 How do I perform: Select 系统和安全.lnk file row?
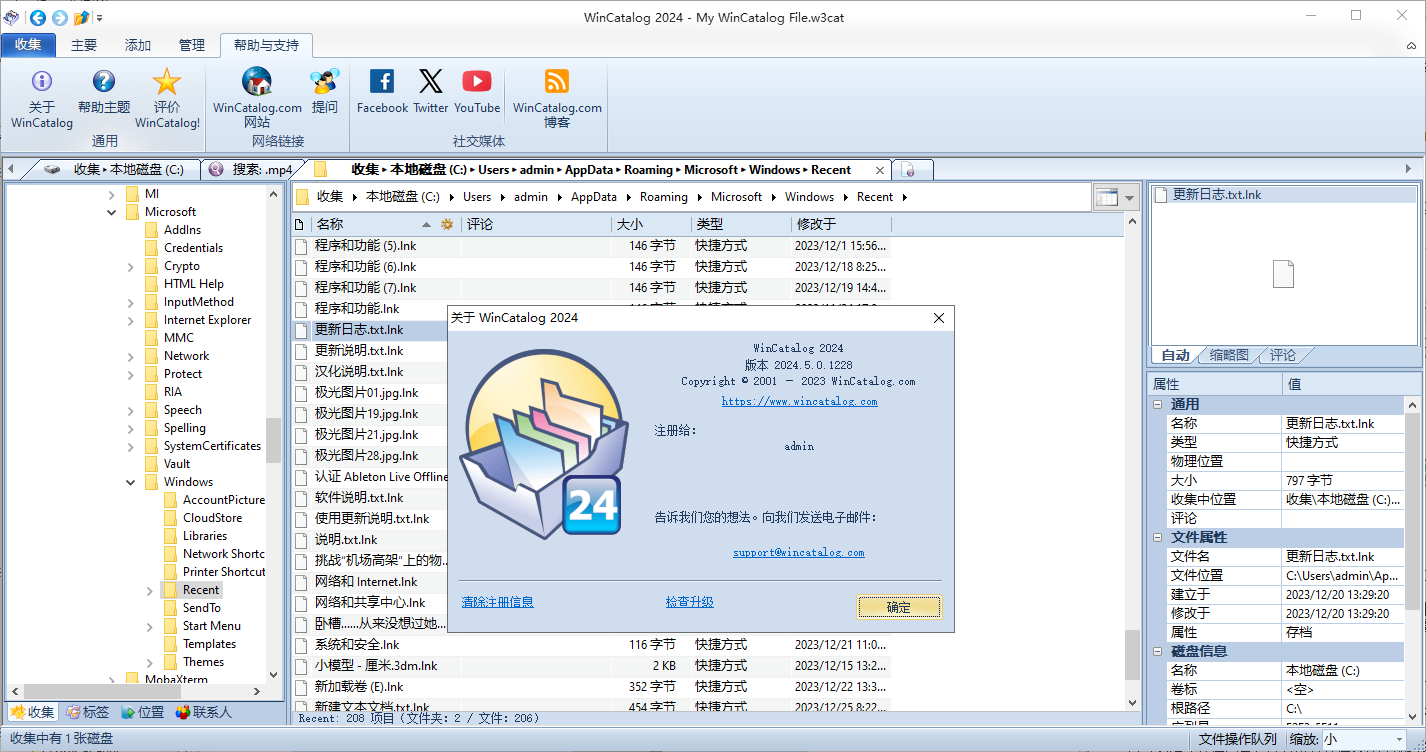(x=591, y=644)
